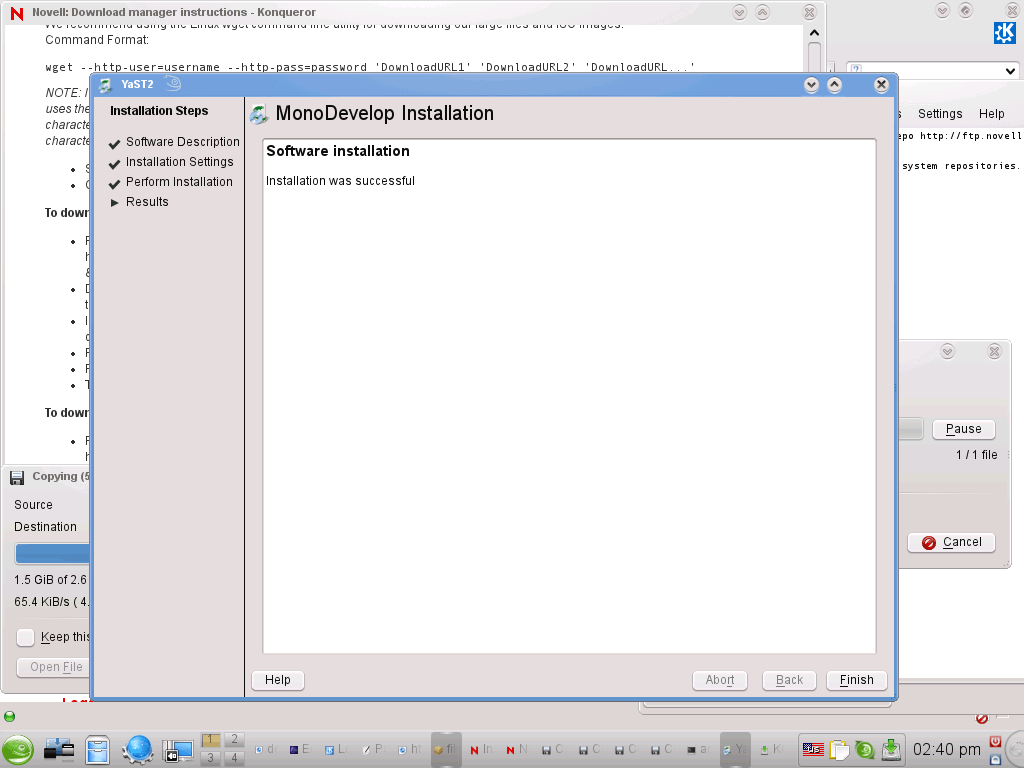The height and width of the screenshot is (768, 1024).
Task: Click the 02:40 pm panel clock
Action: click(x=946, y=750)
